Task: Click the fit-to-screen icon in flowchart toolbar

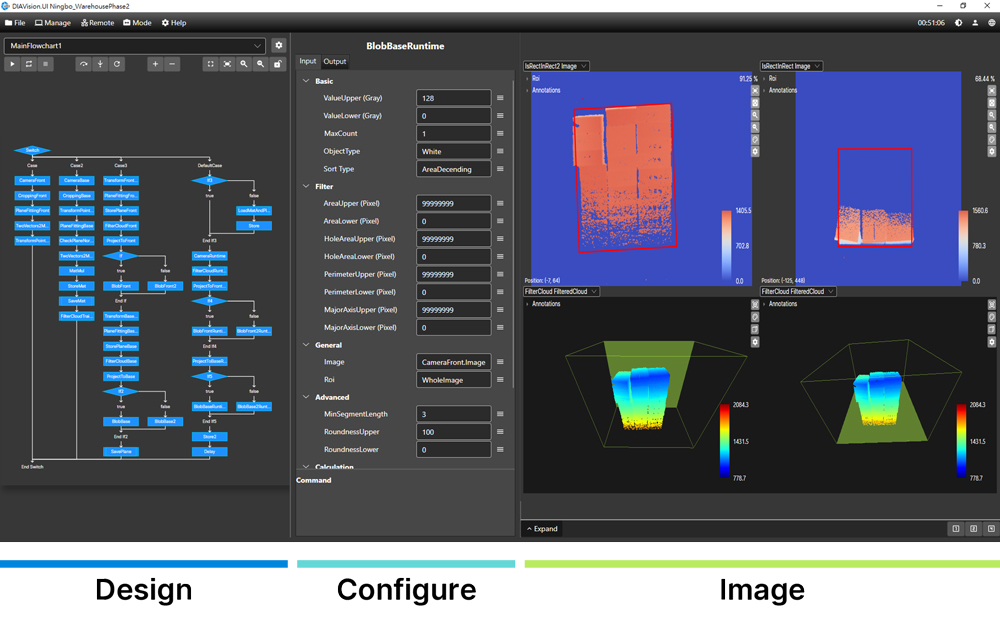Action: pos(227,64)
